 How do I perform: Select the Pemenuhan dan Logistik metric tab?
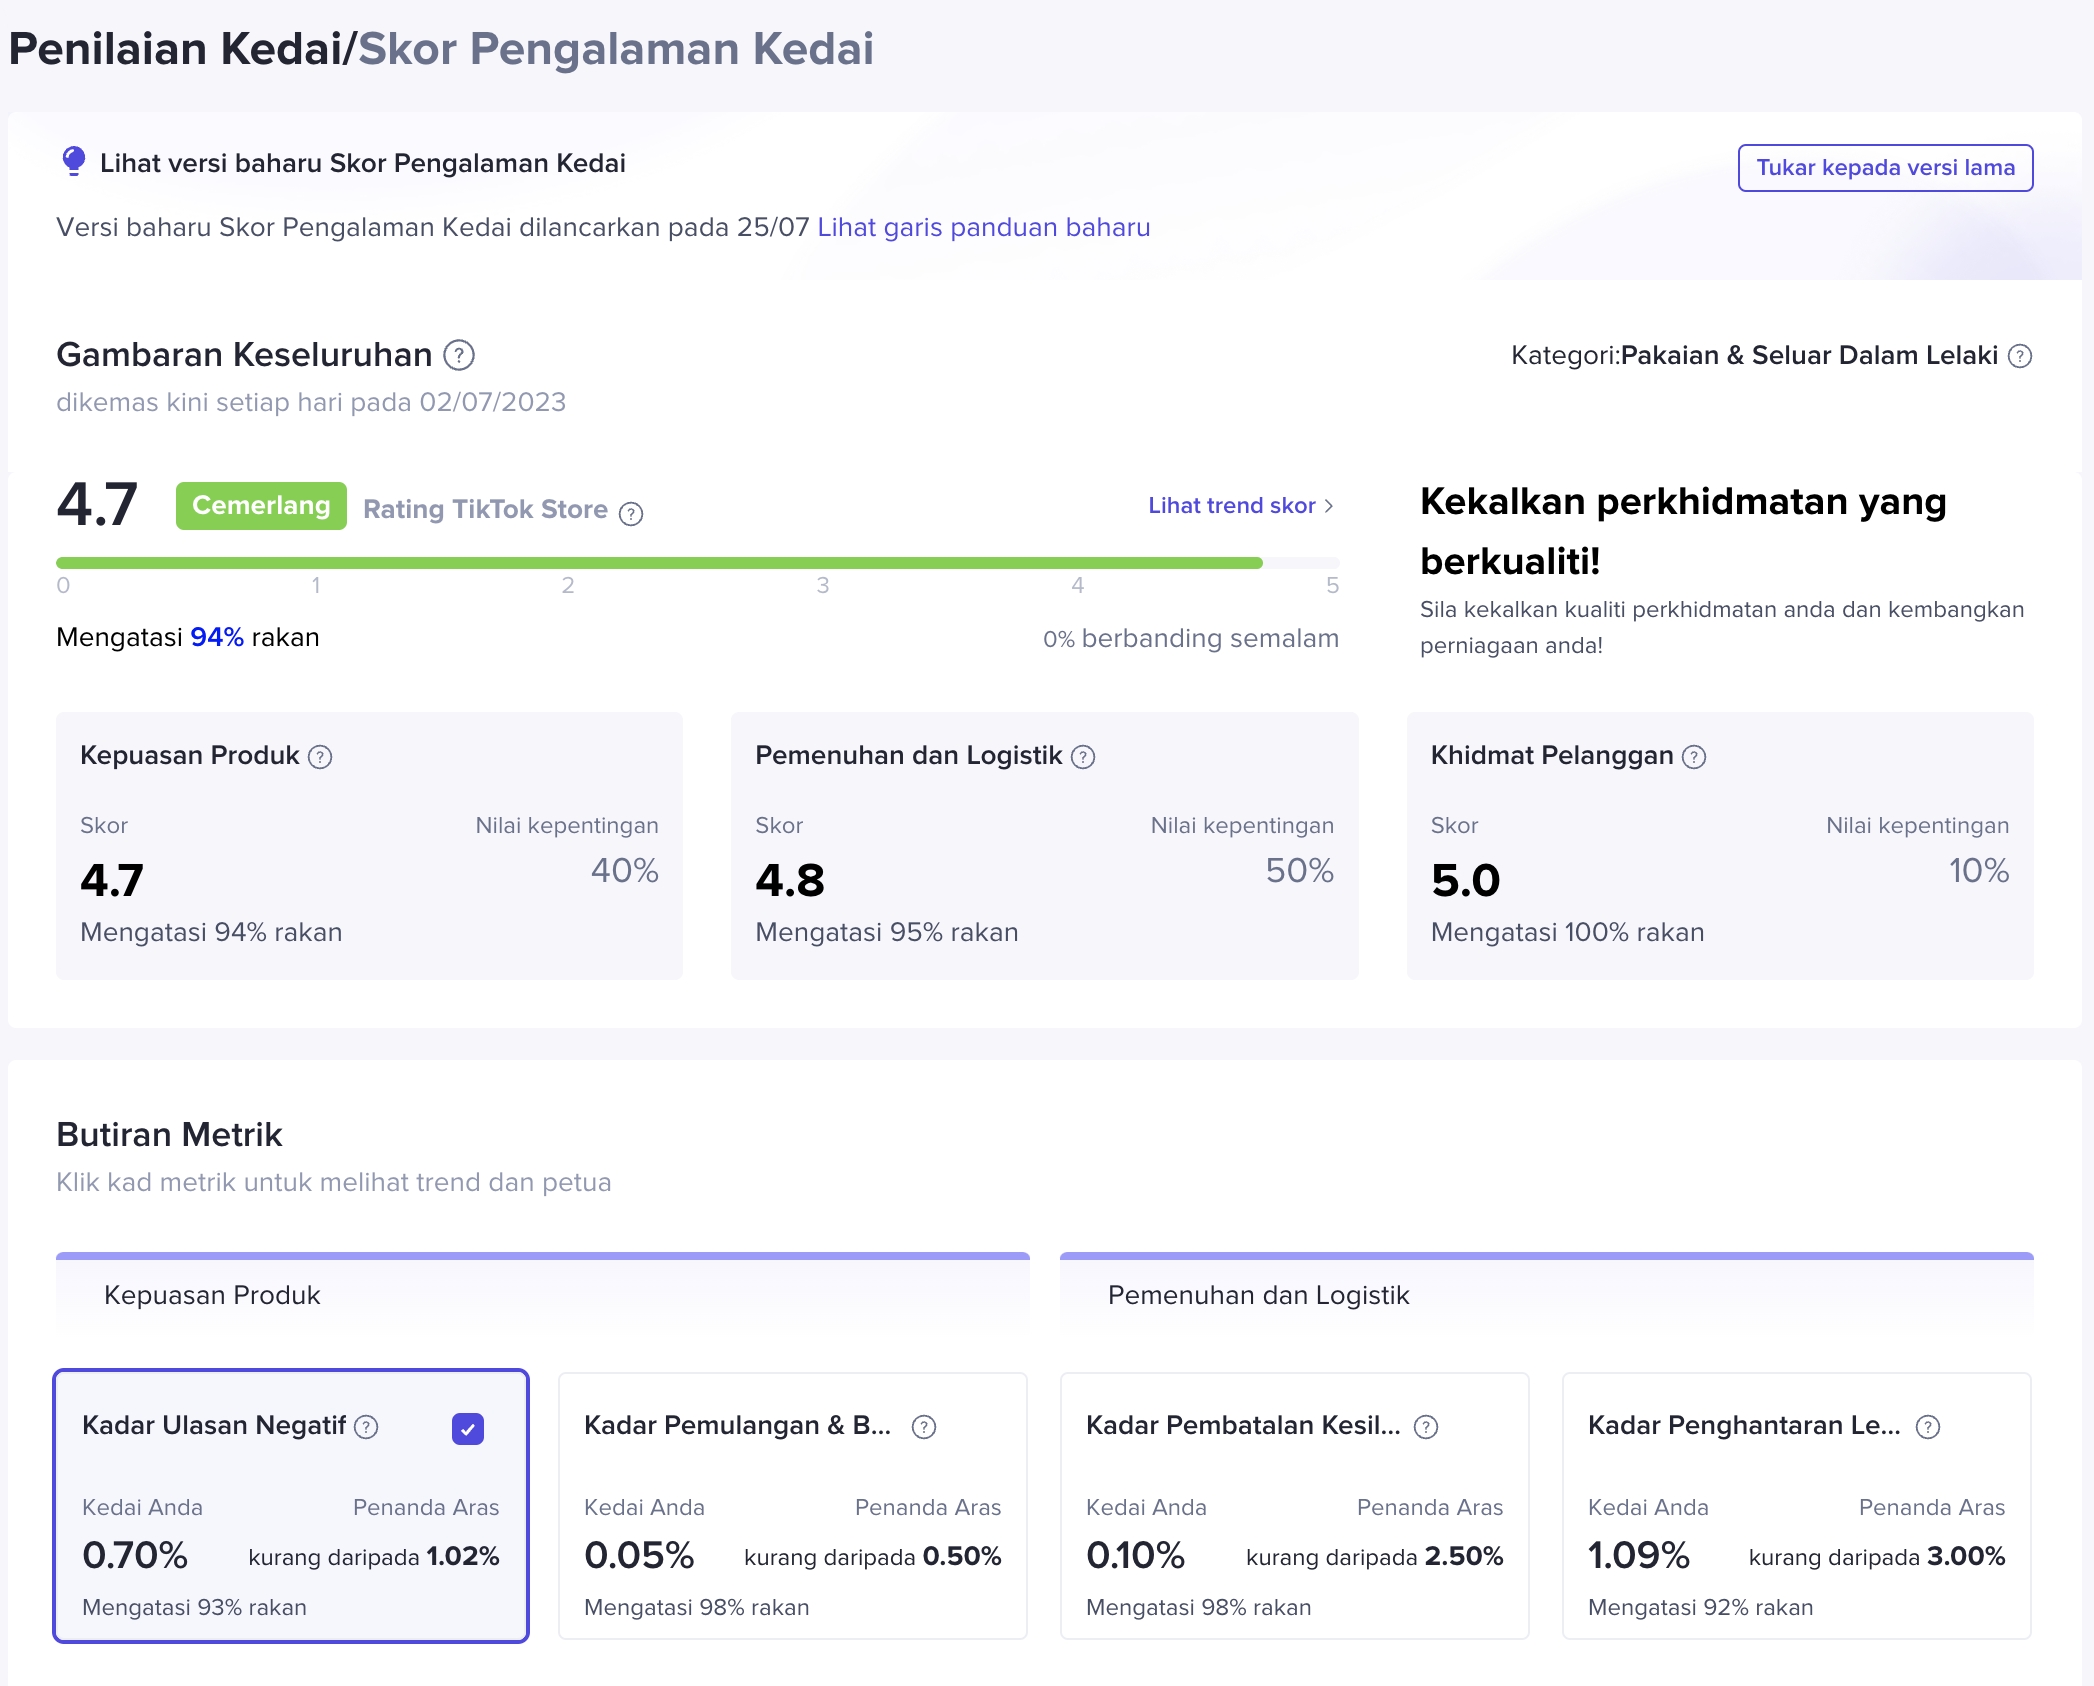(x=1547, y=1293)
